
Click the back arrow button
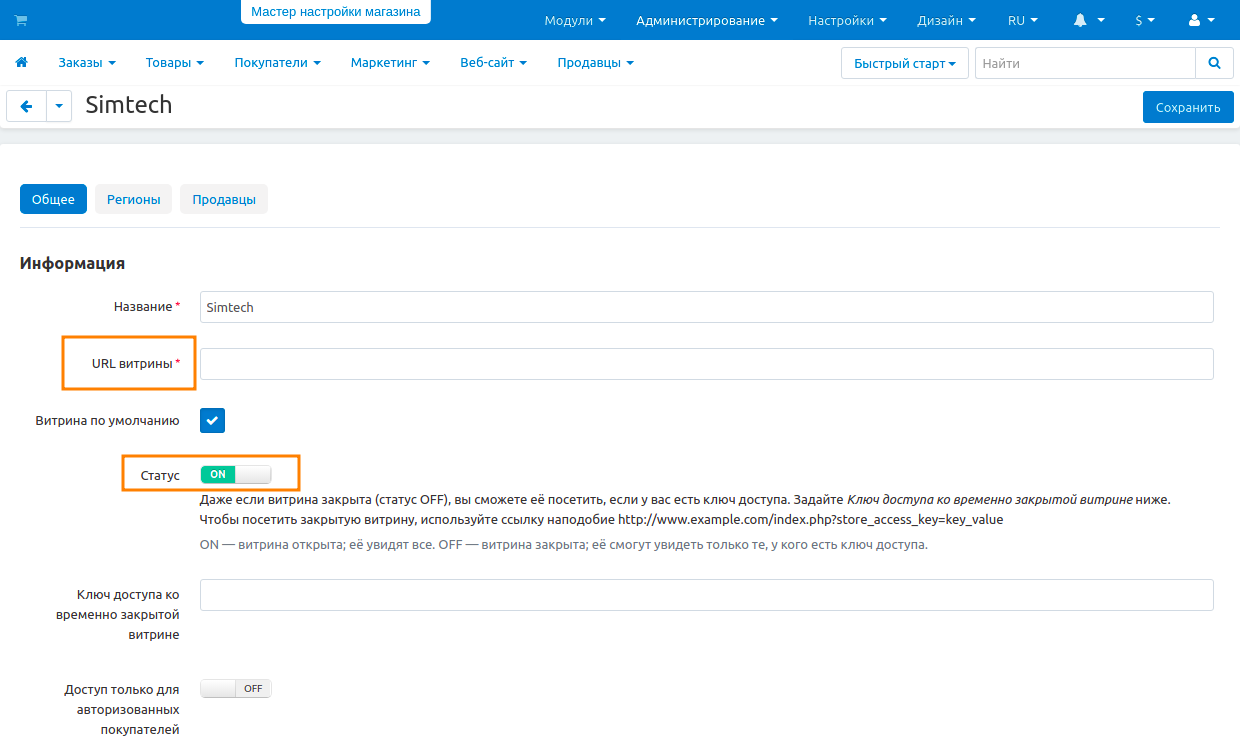coord(26,106)
